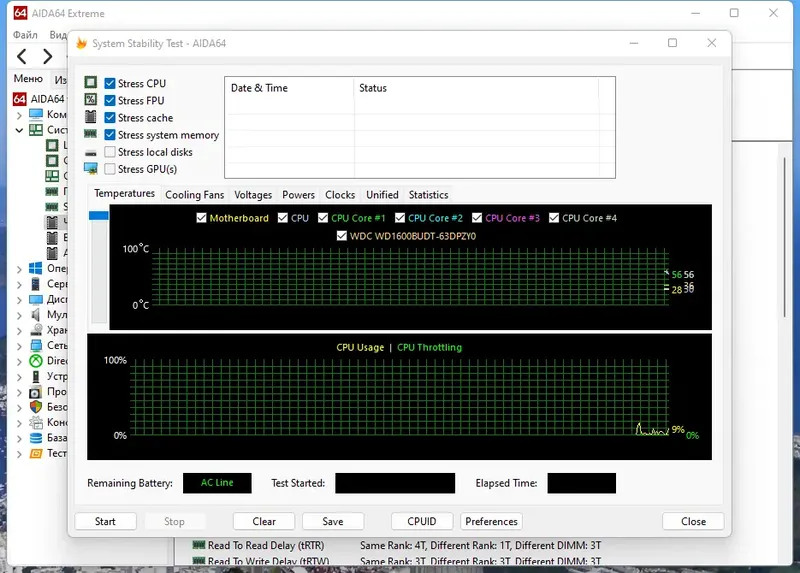Image resolution: width=800 pixels, height=573 pixels.
Task: Uncheck the Stress CPU checkbox
Action: (x=110, y=83)
